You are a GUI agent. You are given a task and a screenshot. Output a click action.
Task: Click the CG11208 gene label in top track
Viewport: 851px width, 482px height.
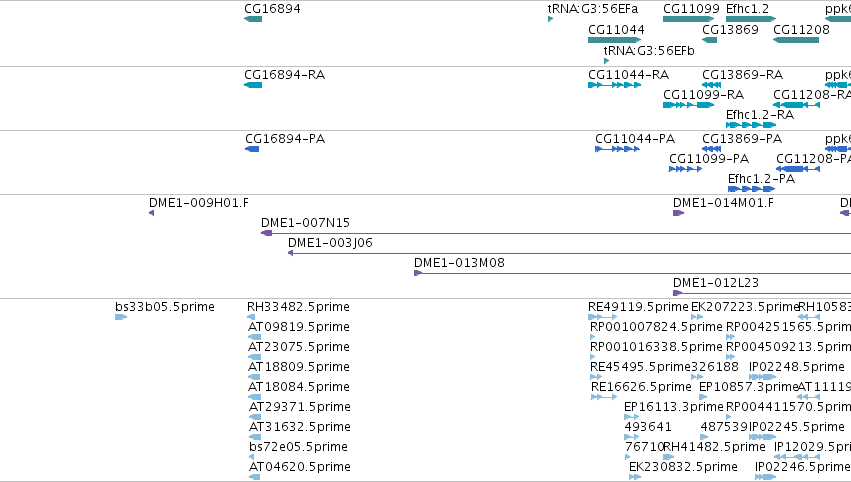click(x=802, y=30)
